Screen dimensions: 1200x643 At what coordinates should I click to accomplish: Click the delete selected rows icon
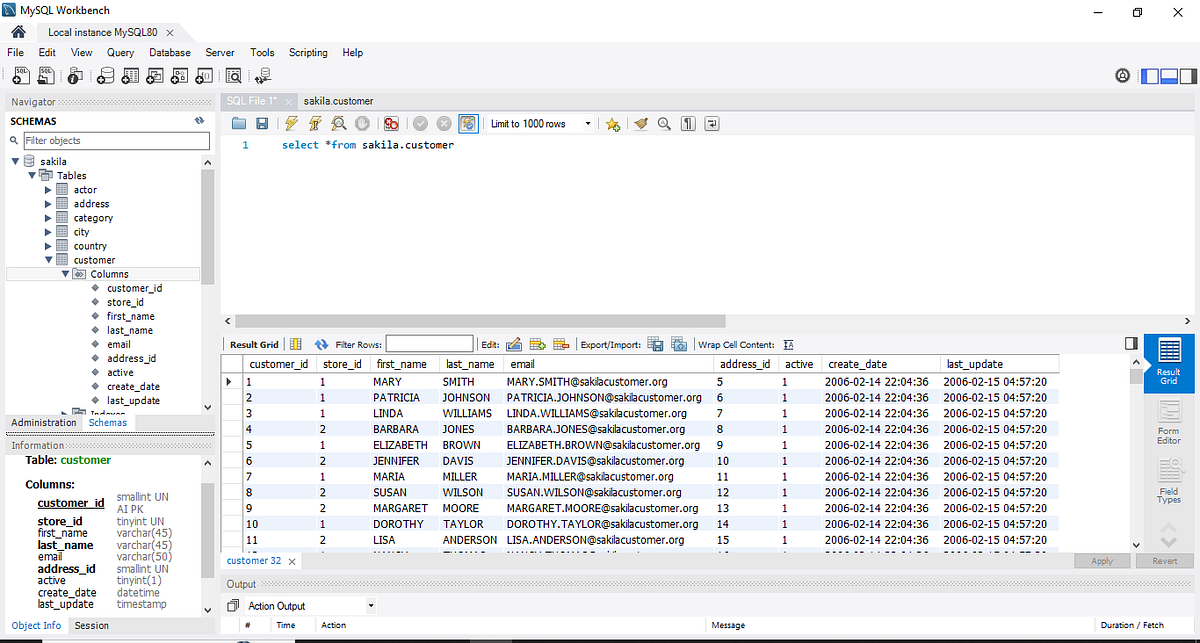(560, 344)
